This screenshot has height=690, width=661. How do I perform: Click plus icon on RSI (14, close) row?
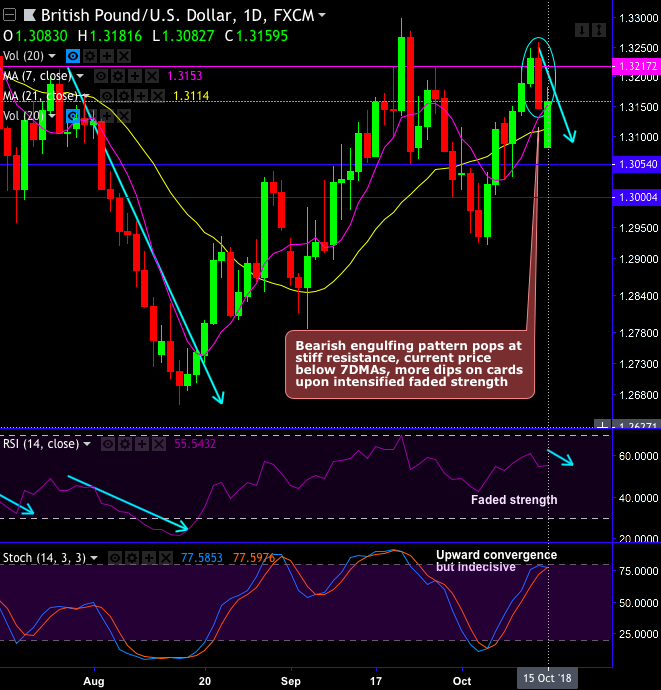click(x=142, y=444)
